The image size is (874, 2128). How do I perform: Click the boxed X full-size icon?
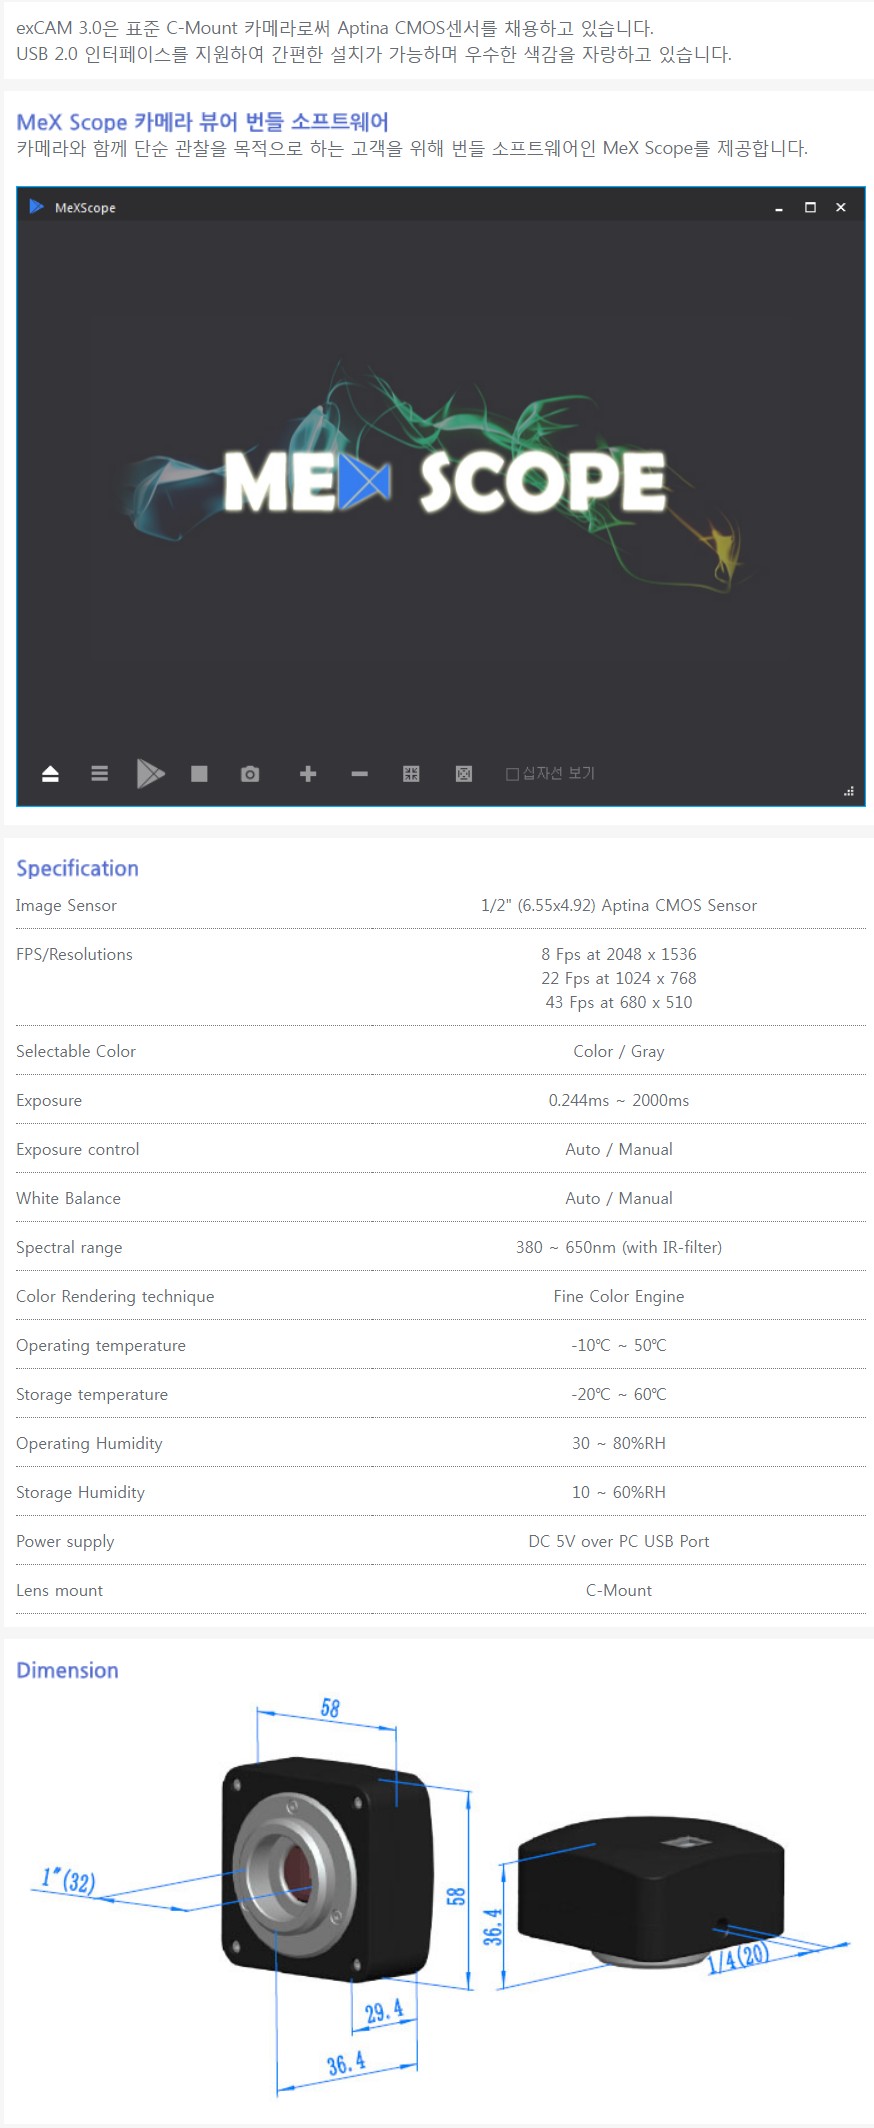click(x=464, y=773)
